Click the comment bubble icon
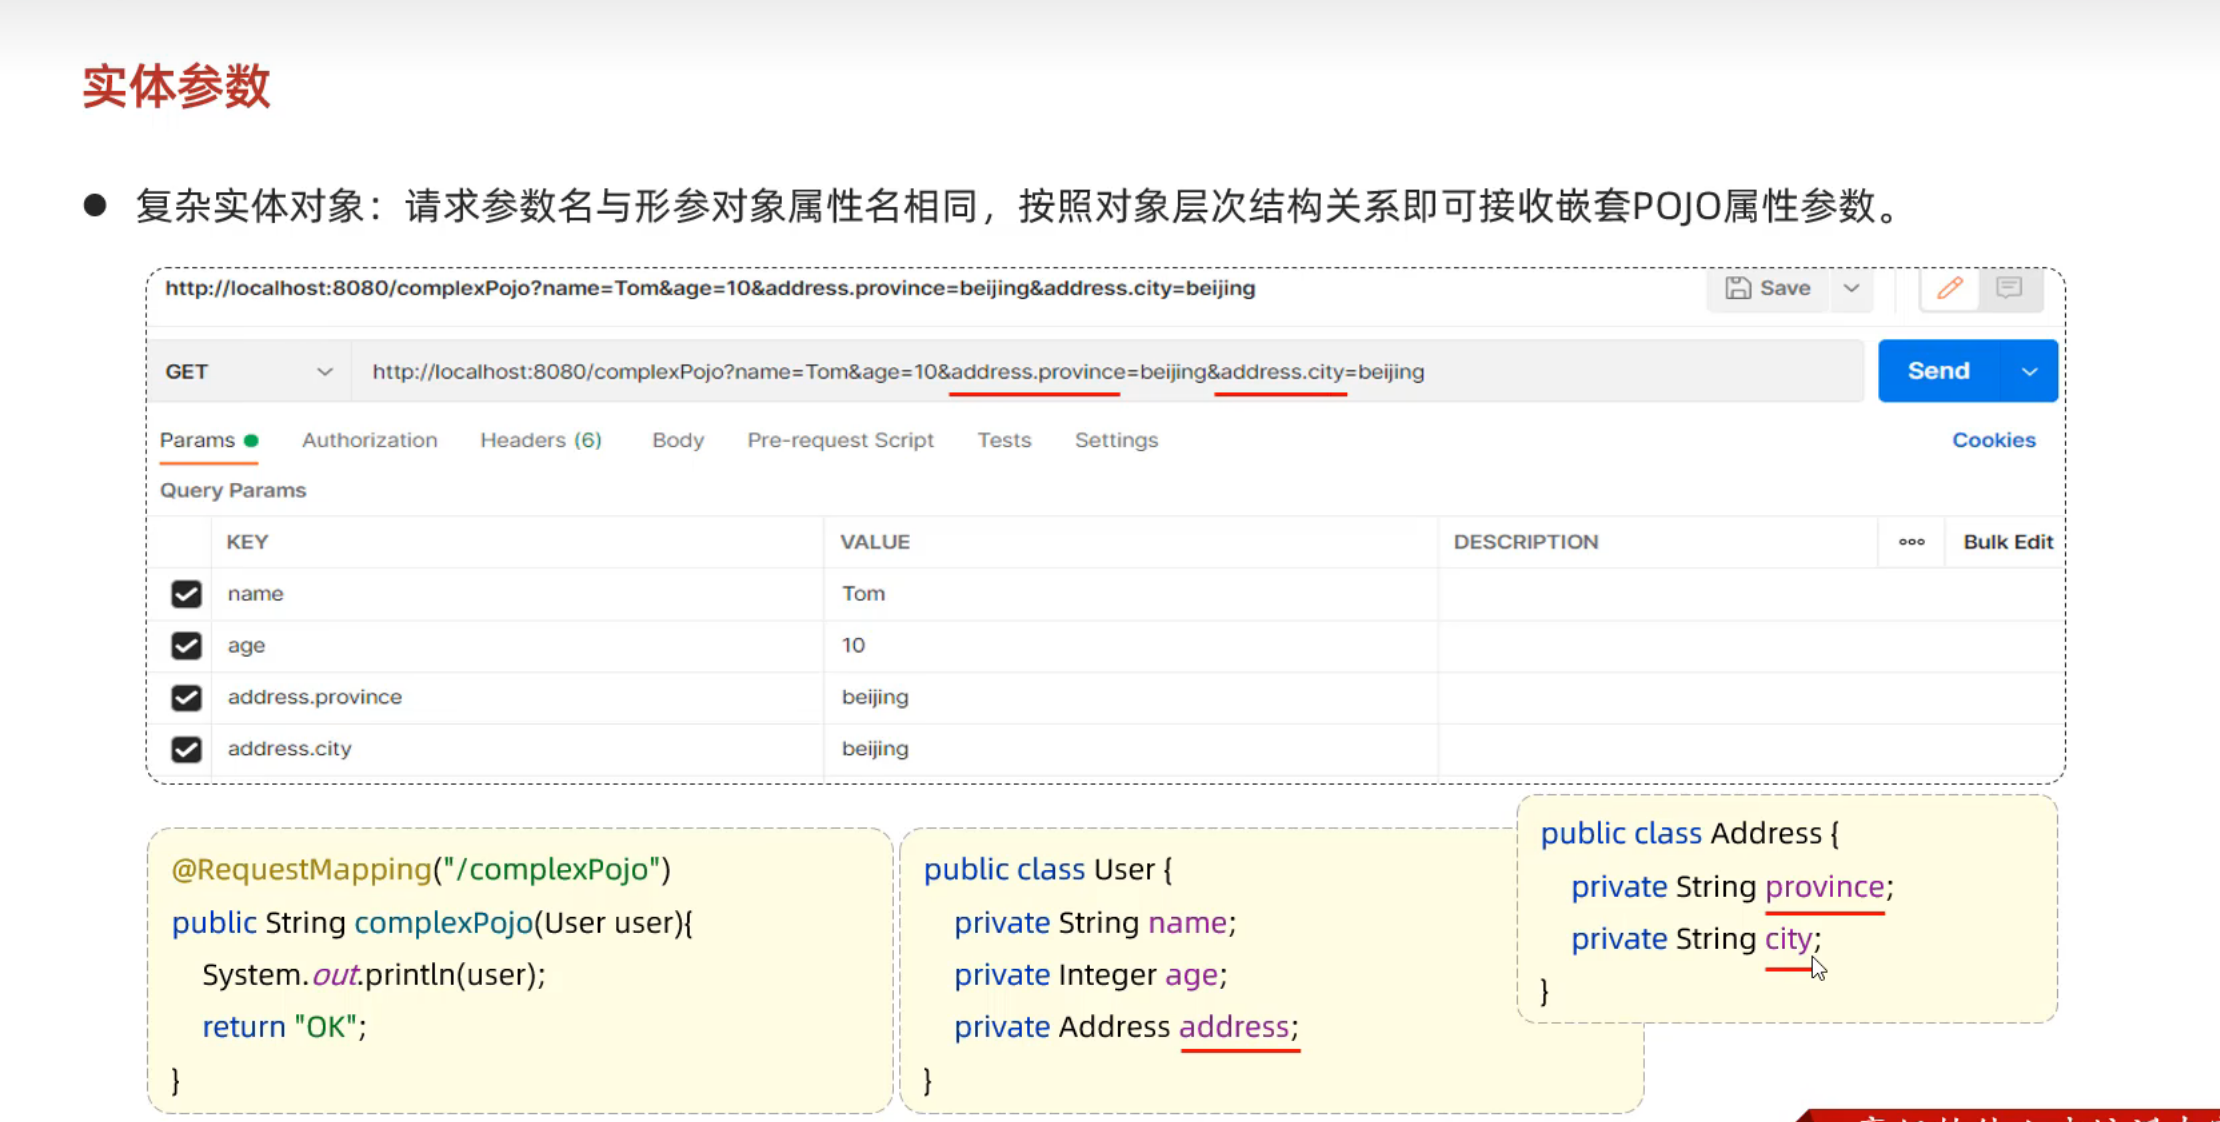2220x1122 pixels. [2008, 288]
